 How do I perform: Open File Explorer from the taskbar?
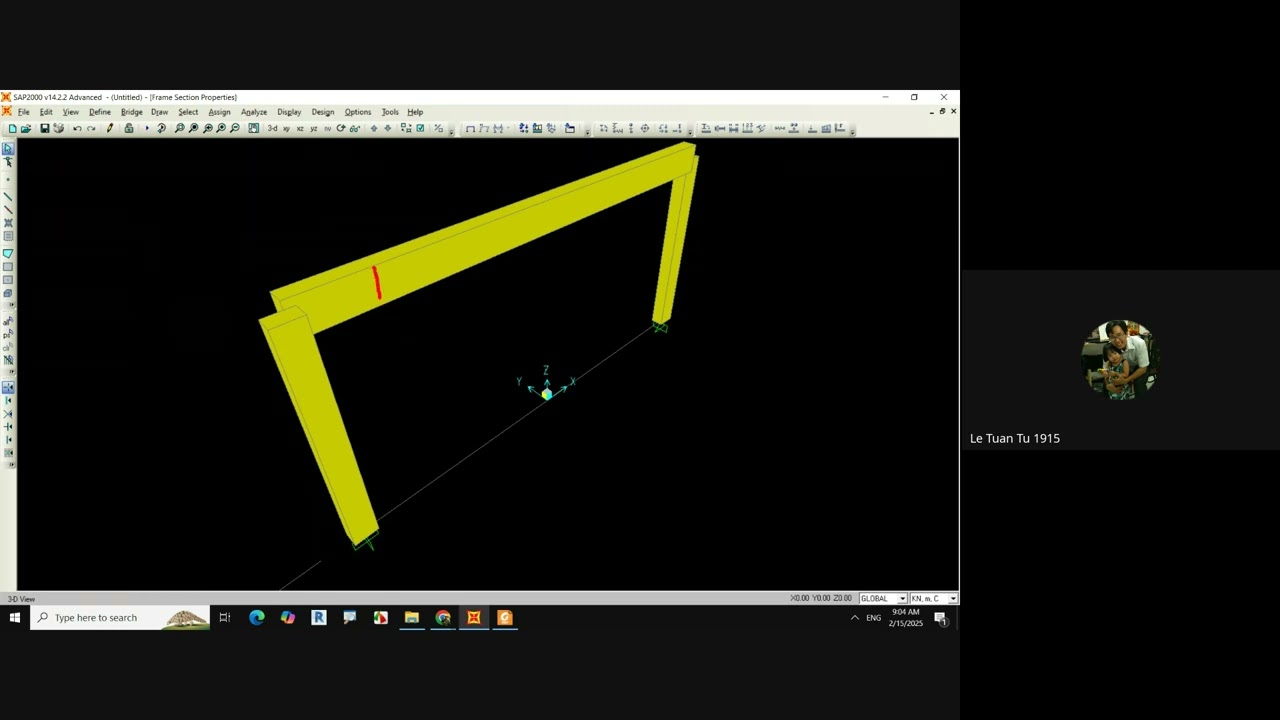click(411, 618)
